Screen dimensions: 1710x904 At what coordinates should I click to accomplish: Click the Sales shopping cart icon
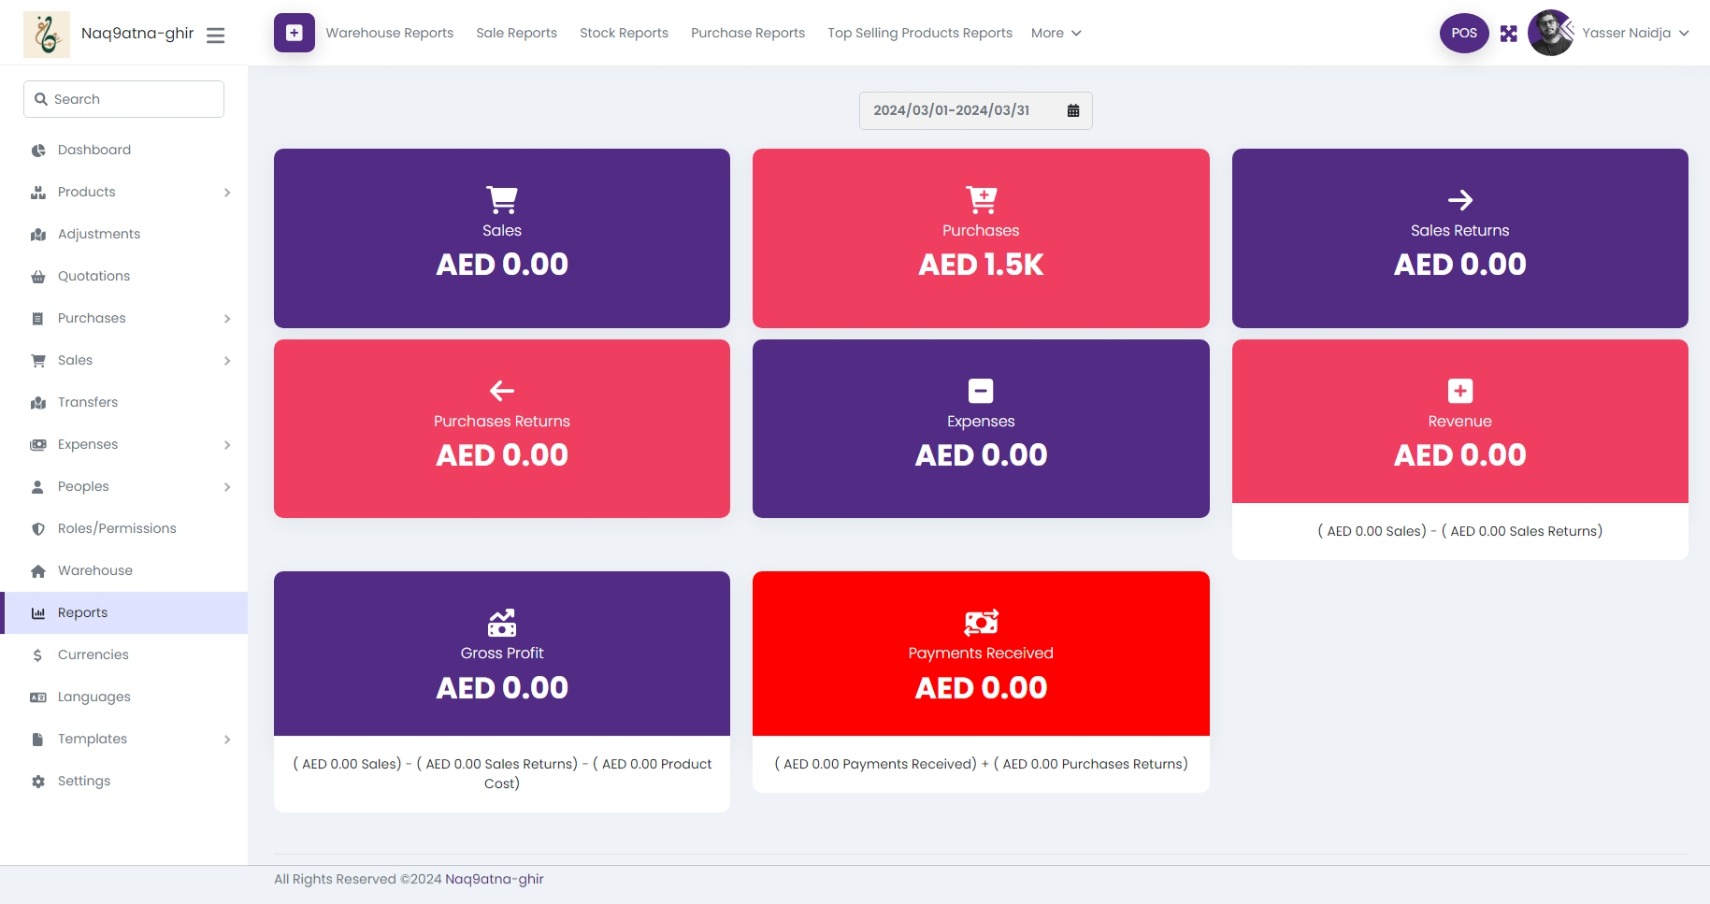[x=502, y=200]
